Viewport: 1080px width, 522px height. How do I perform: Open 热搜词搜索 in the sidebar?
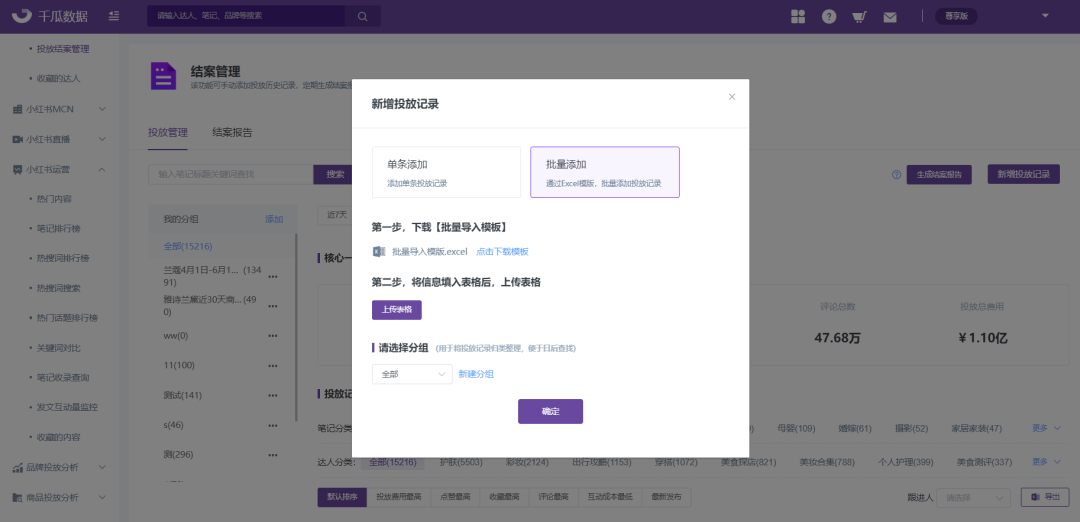point(59,288)
